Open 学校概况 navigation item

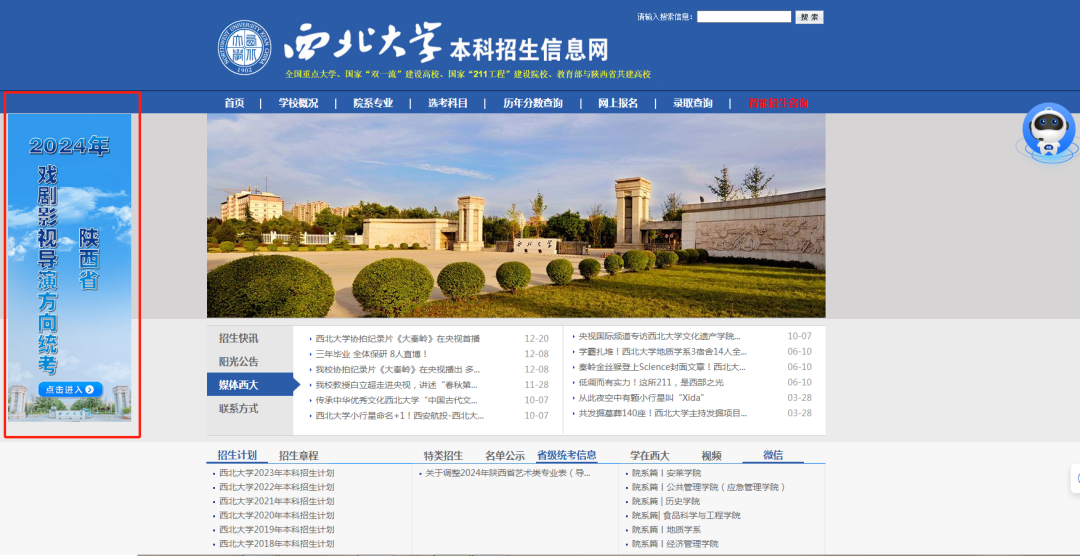tap(298, 103)
